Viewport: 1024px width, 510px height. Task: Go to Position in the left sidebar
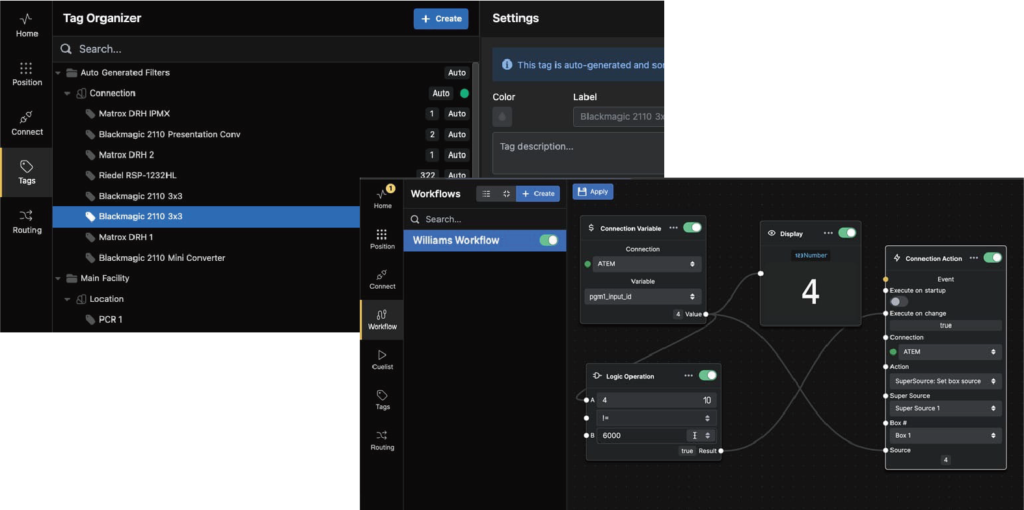point(27,73)
